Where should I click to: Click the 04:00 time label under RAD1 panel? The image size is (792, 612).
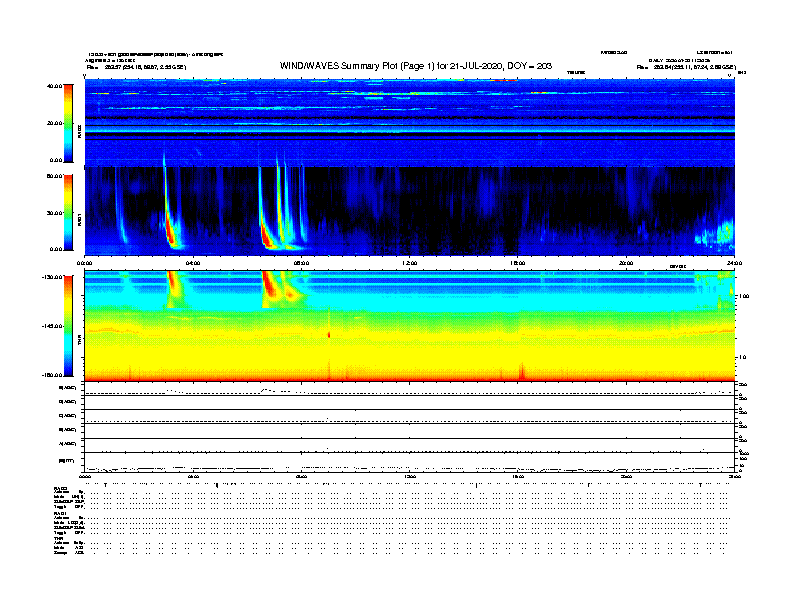click(193, 263)
